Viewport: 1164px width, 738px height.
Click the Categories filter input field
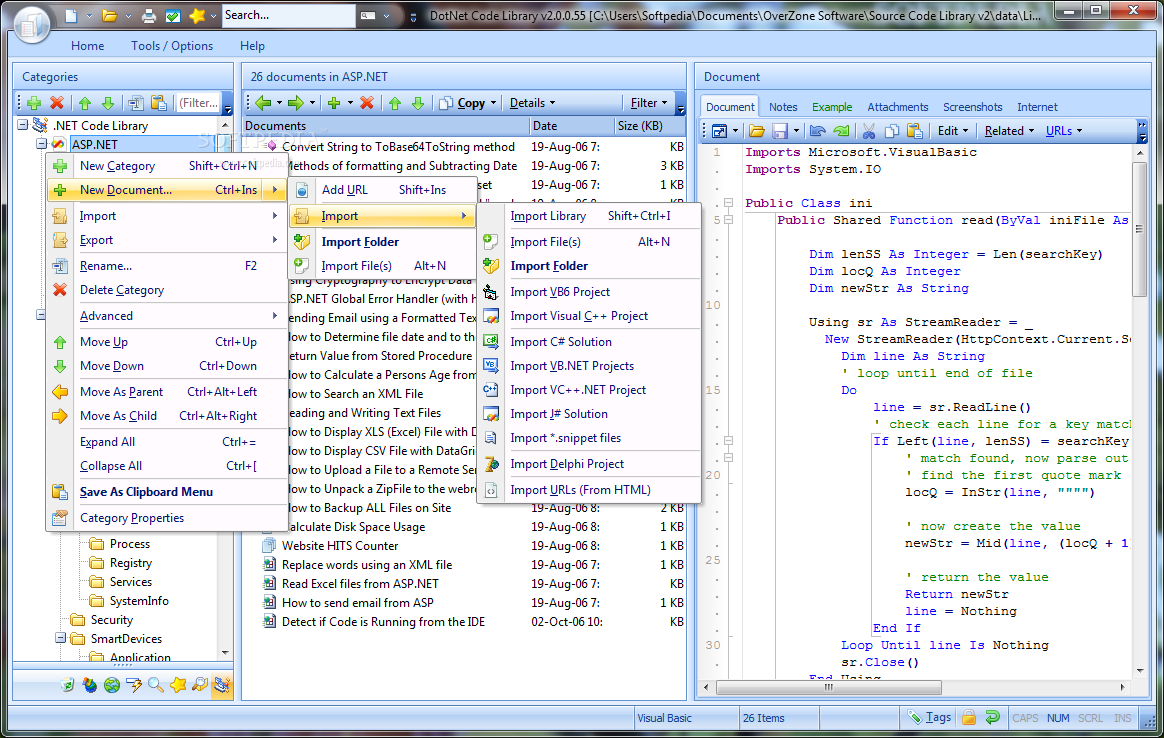[x=198, y=103]
